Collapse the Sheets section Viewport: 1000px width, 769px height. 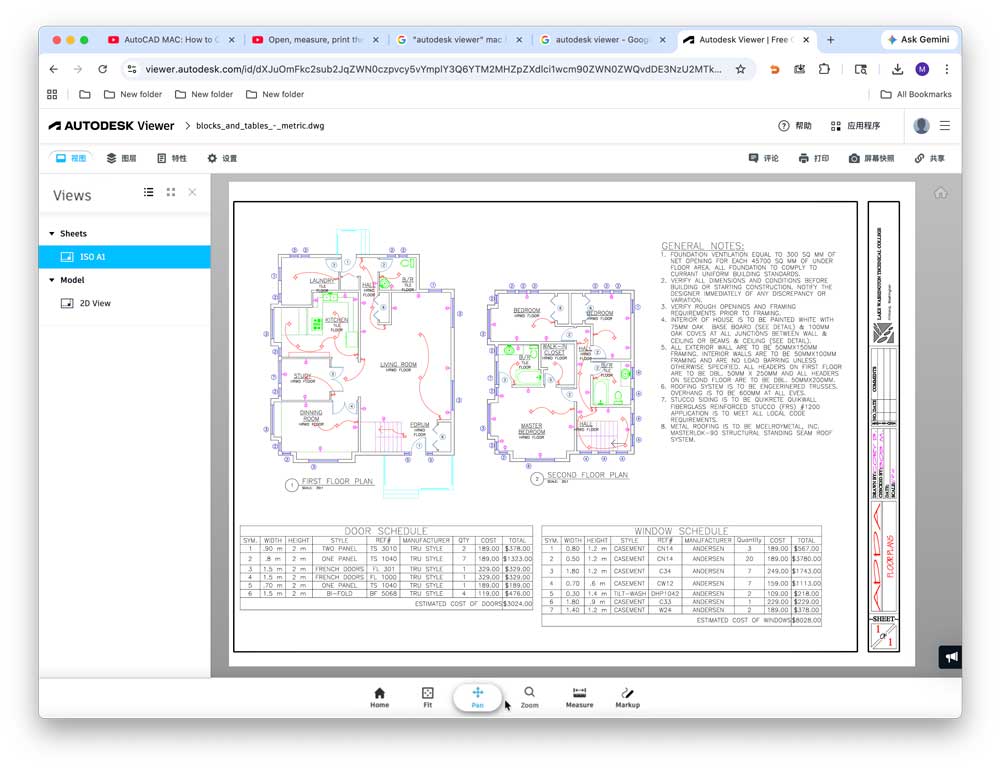coord(52,234)
